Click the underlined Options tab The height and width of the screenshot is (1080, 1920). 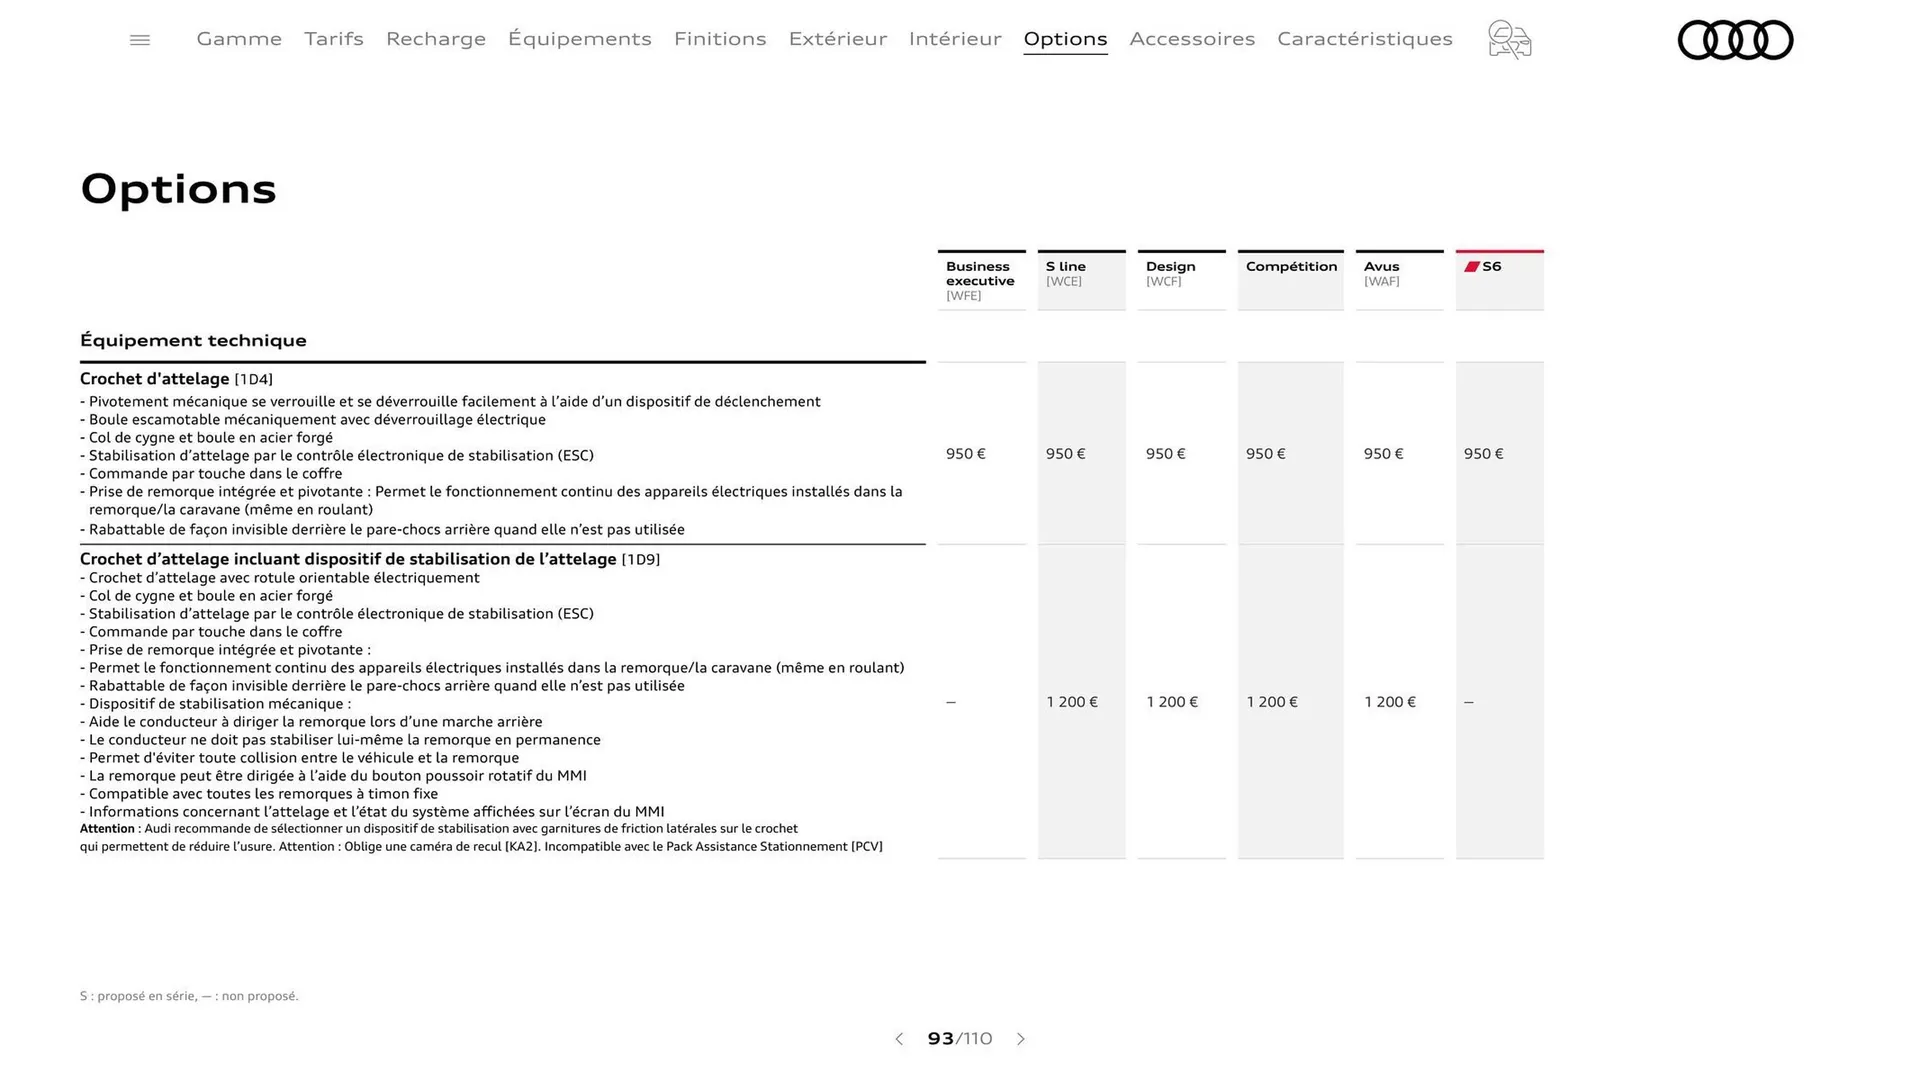pyautogui.click(x=1064, y=39)
